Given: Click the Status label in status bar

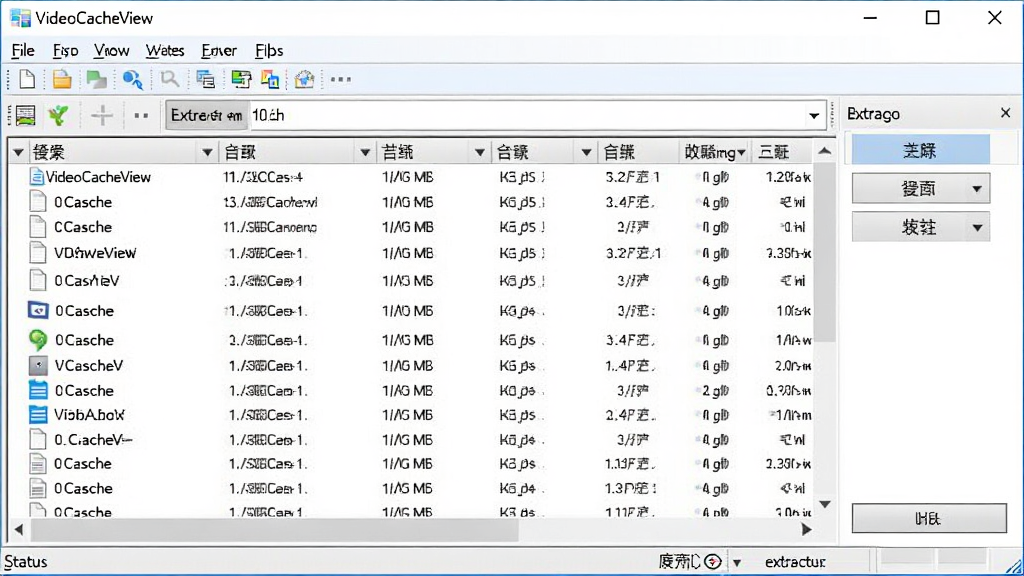Looking at the screenshot, I should pos(26,562).
